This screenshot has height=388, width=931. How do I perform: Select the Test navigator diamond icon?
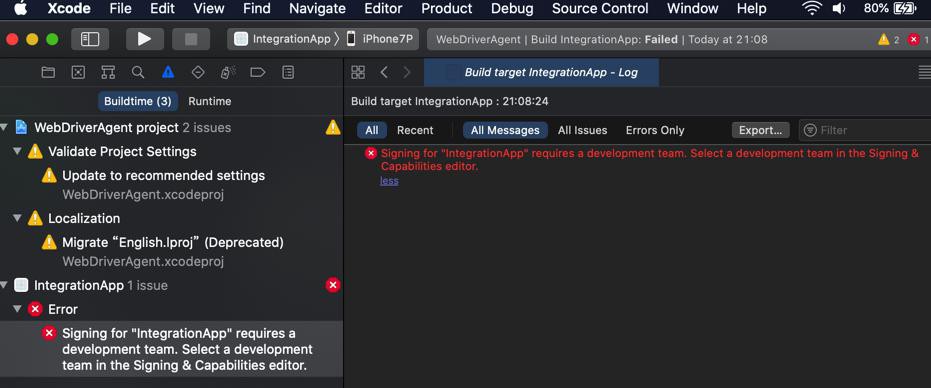click(x=198, y=72)
